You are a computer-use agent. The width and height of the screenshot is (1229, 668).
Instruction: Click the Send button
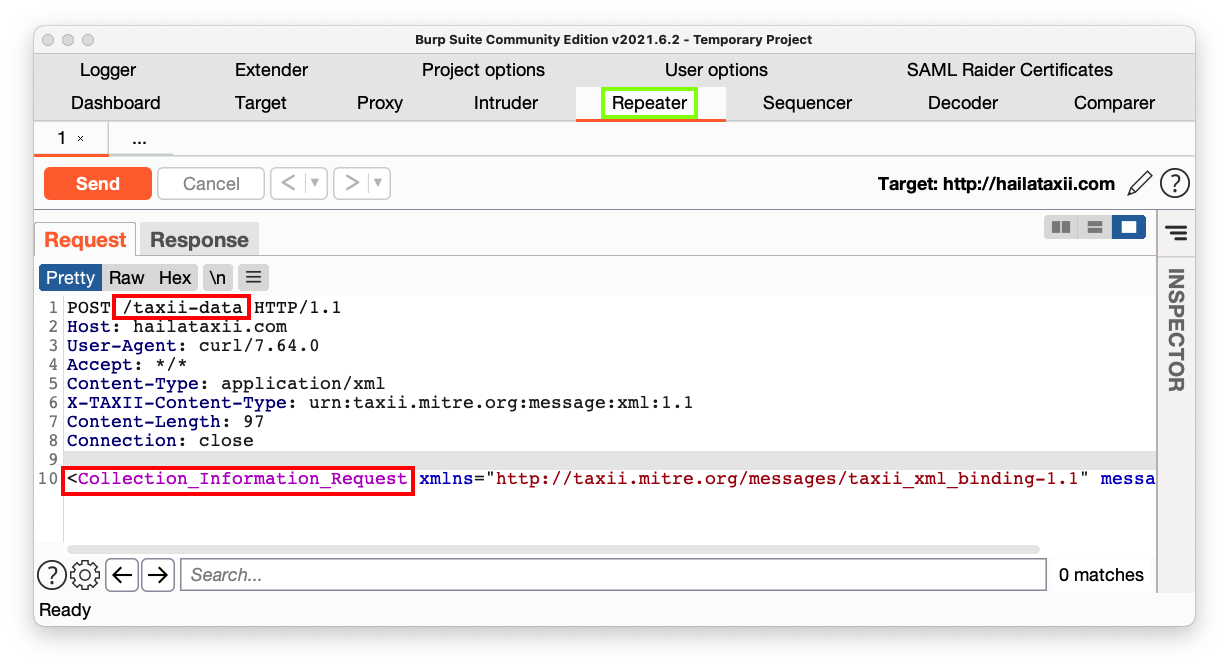(98, 184)
